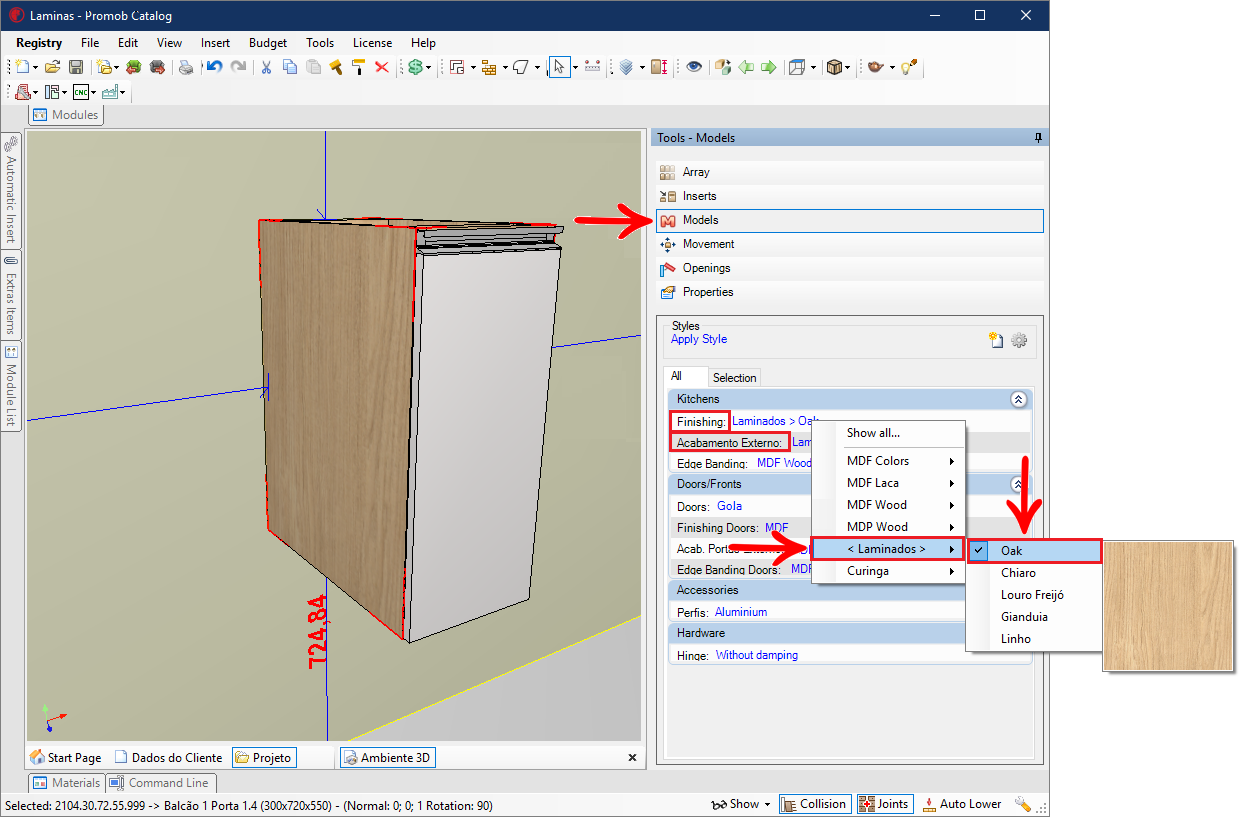1241x817 pixels.
Task: Change the Hinge value Without damping
Action: pyautogui.click(x=757, y=656)
